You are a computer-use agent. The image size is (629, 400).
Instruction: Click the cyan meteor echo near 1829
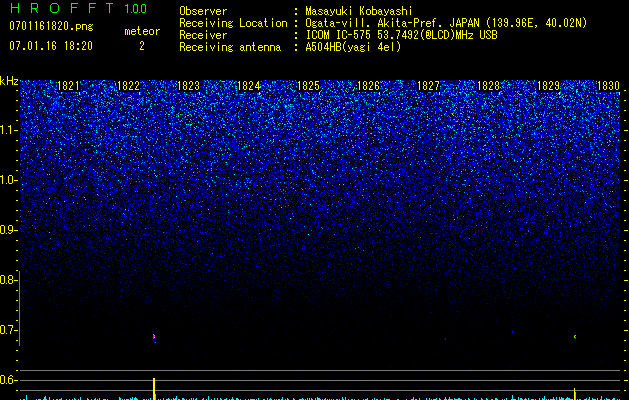575,337
